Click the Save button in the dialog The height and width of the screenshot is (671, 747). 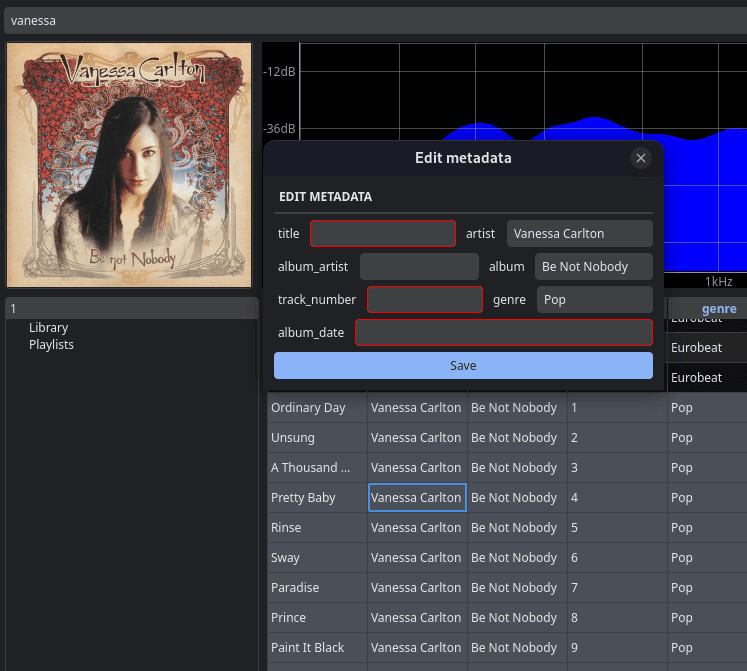tap(463, 366)
